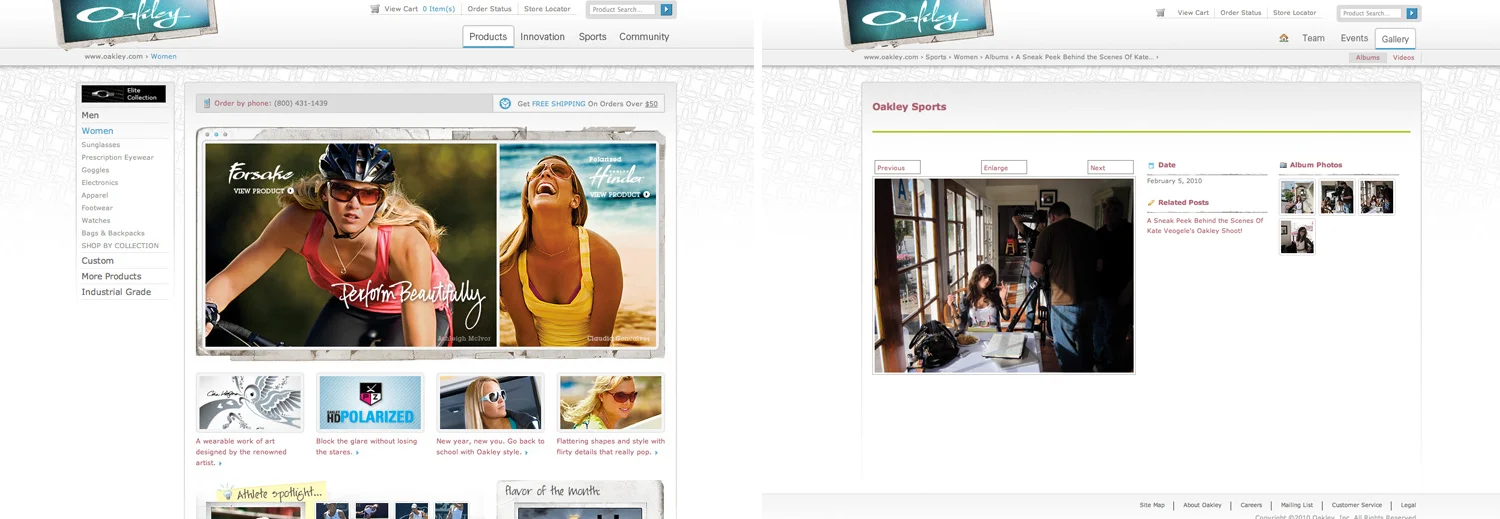Click Product Search field on Gallery page

(1371, 14)
